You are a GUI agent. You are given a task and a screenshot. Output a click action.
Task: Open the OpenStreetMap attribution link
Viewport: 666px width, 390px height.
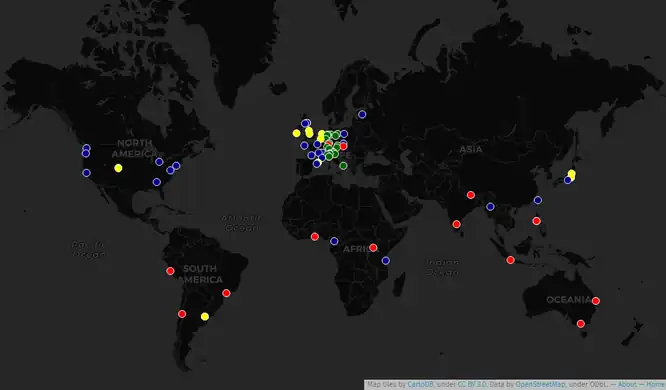(540, 384)
